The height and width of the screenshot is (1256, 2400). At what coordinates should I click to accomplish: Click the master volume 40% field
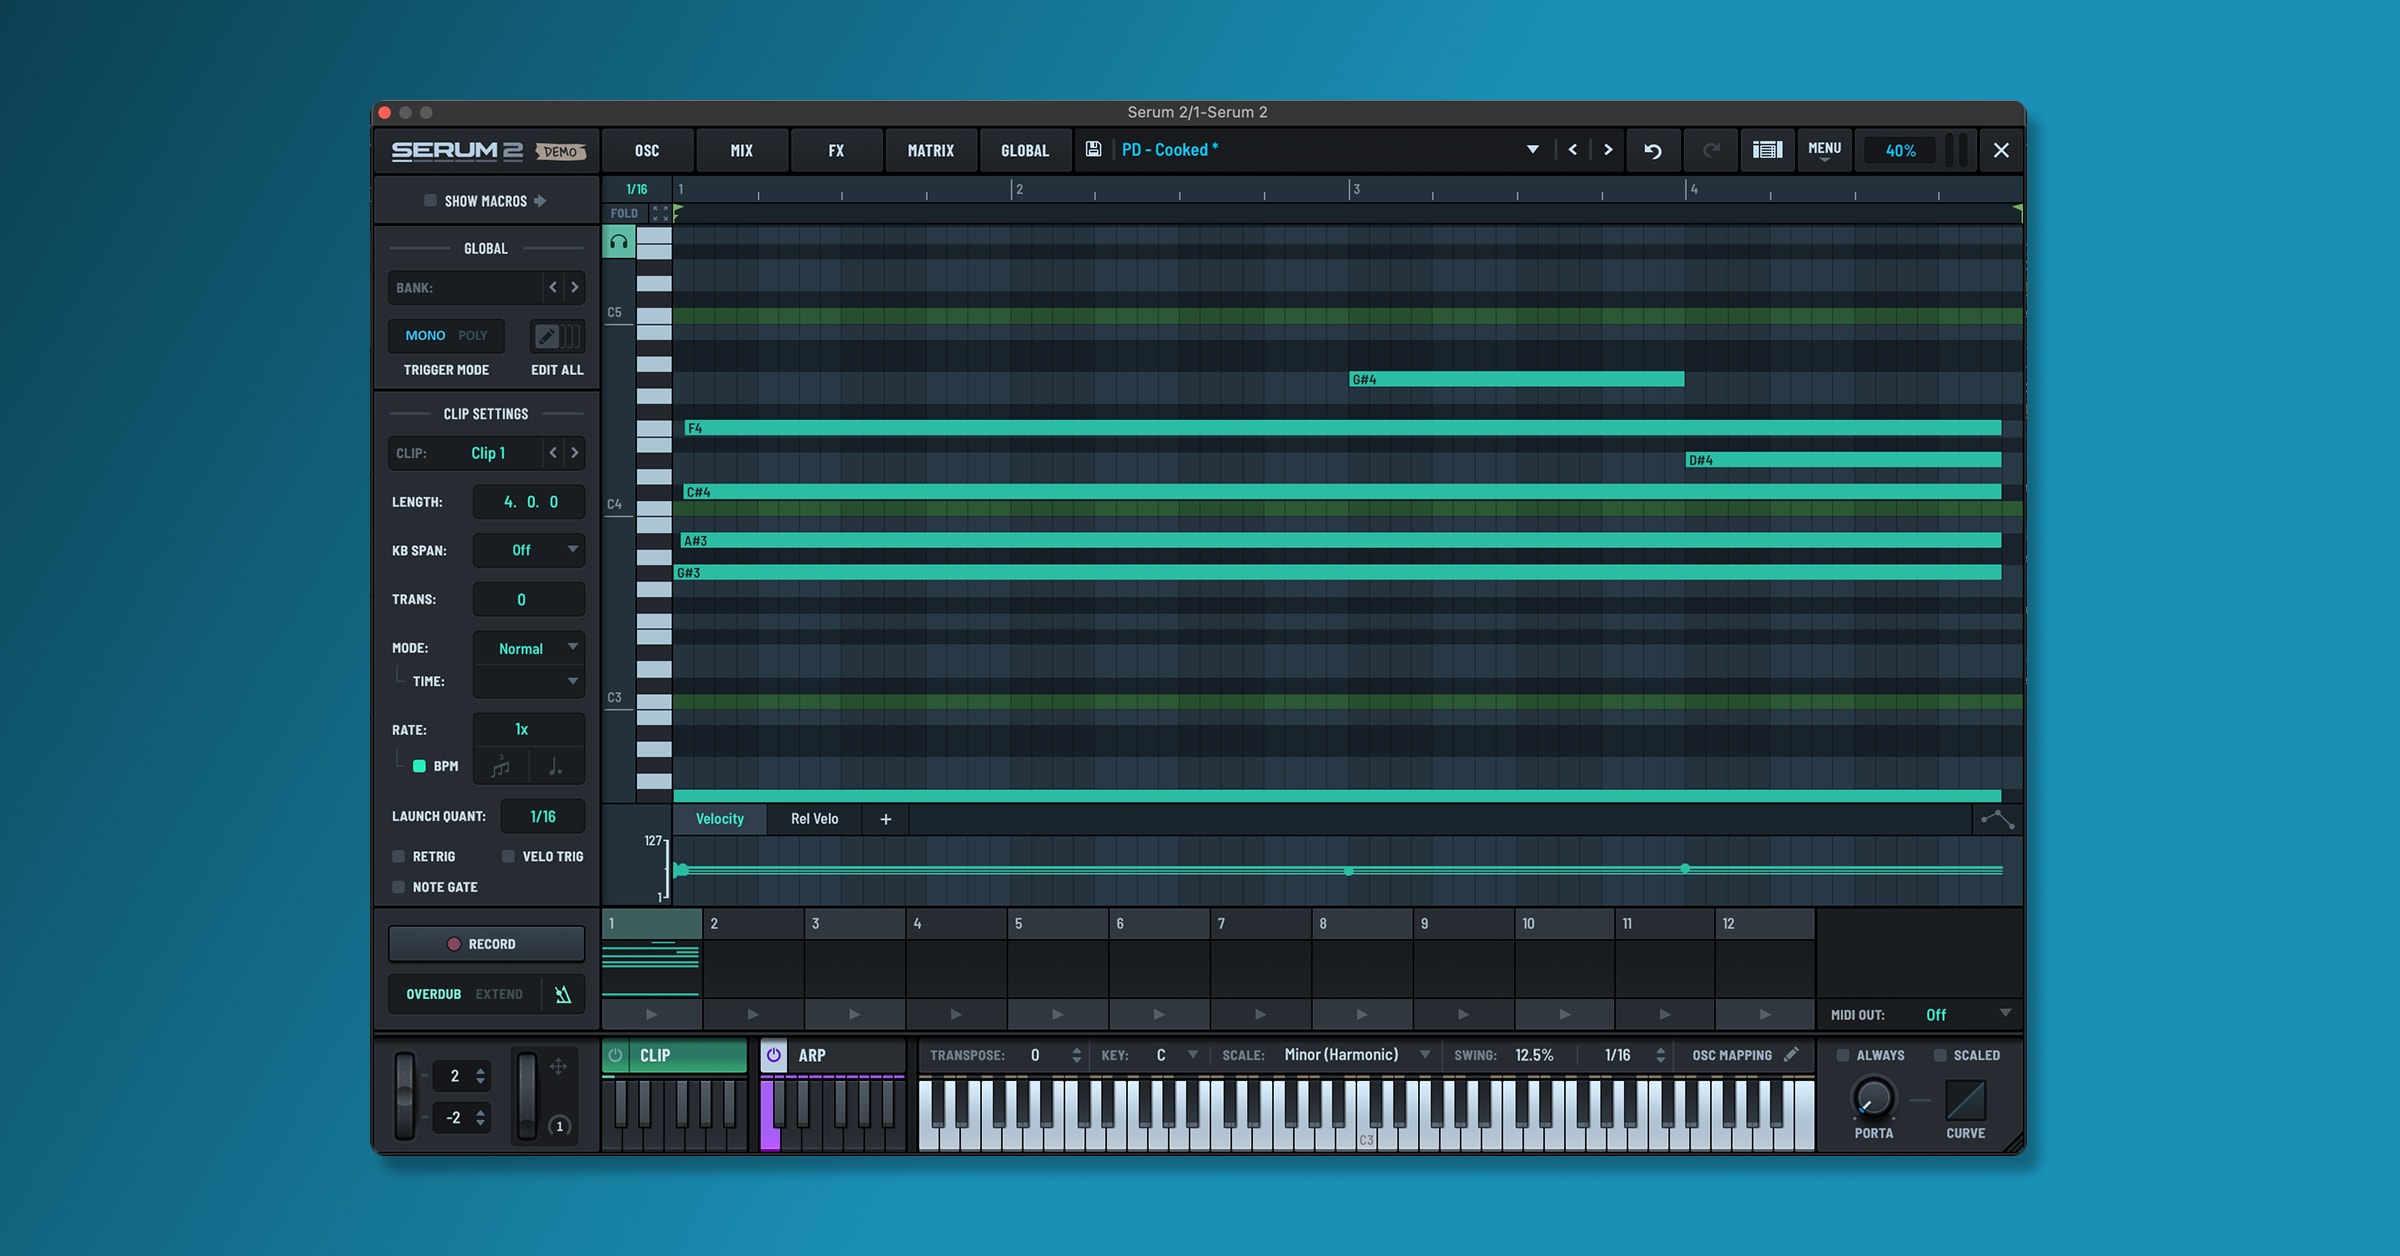[x=1900, y=150]
